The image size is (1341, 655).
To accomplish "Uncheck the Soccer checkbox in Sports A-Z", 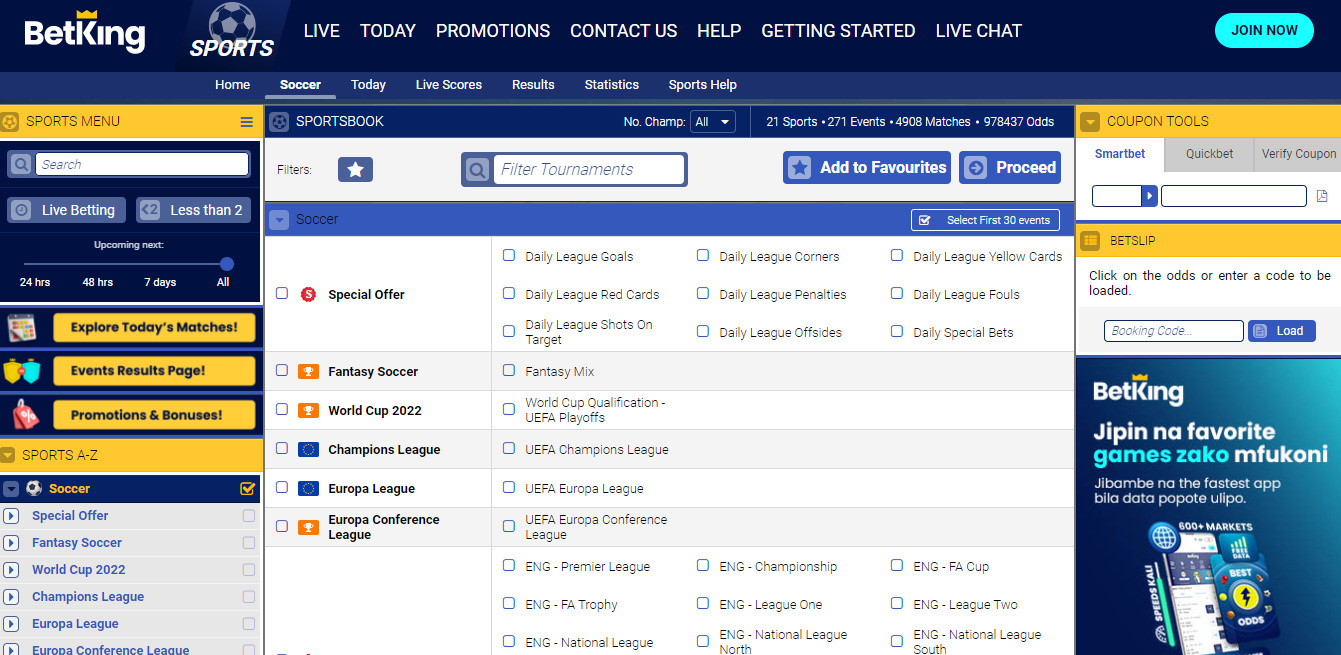I will [248, 489].
